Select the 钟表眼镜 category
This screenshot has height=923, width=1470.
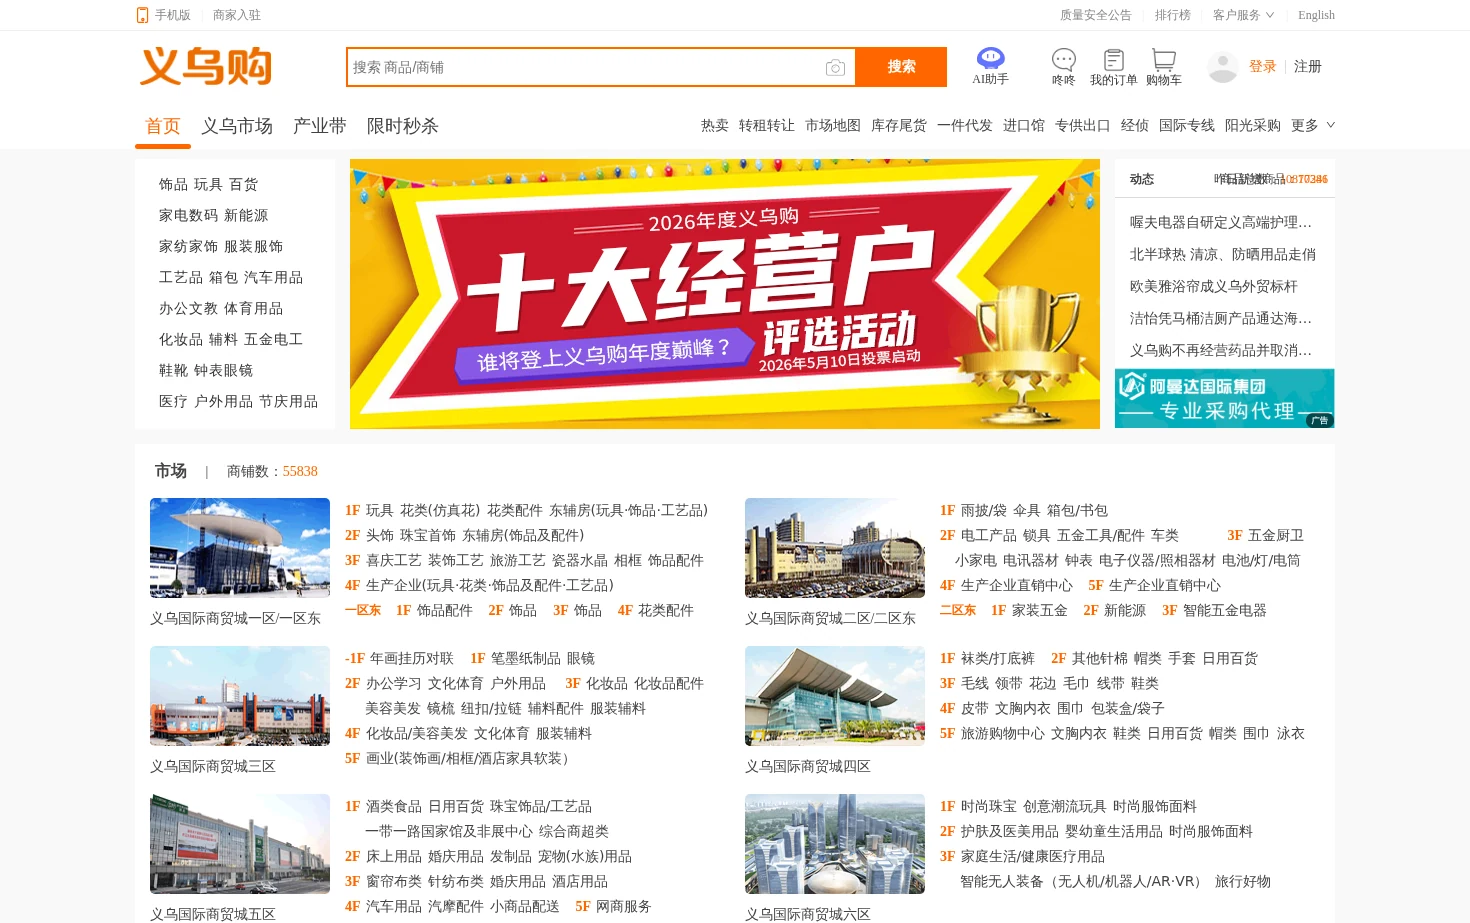(x=223, y=370)
